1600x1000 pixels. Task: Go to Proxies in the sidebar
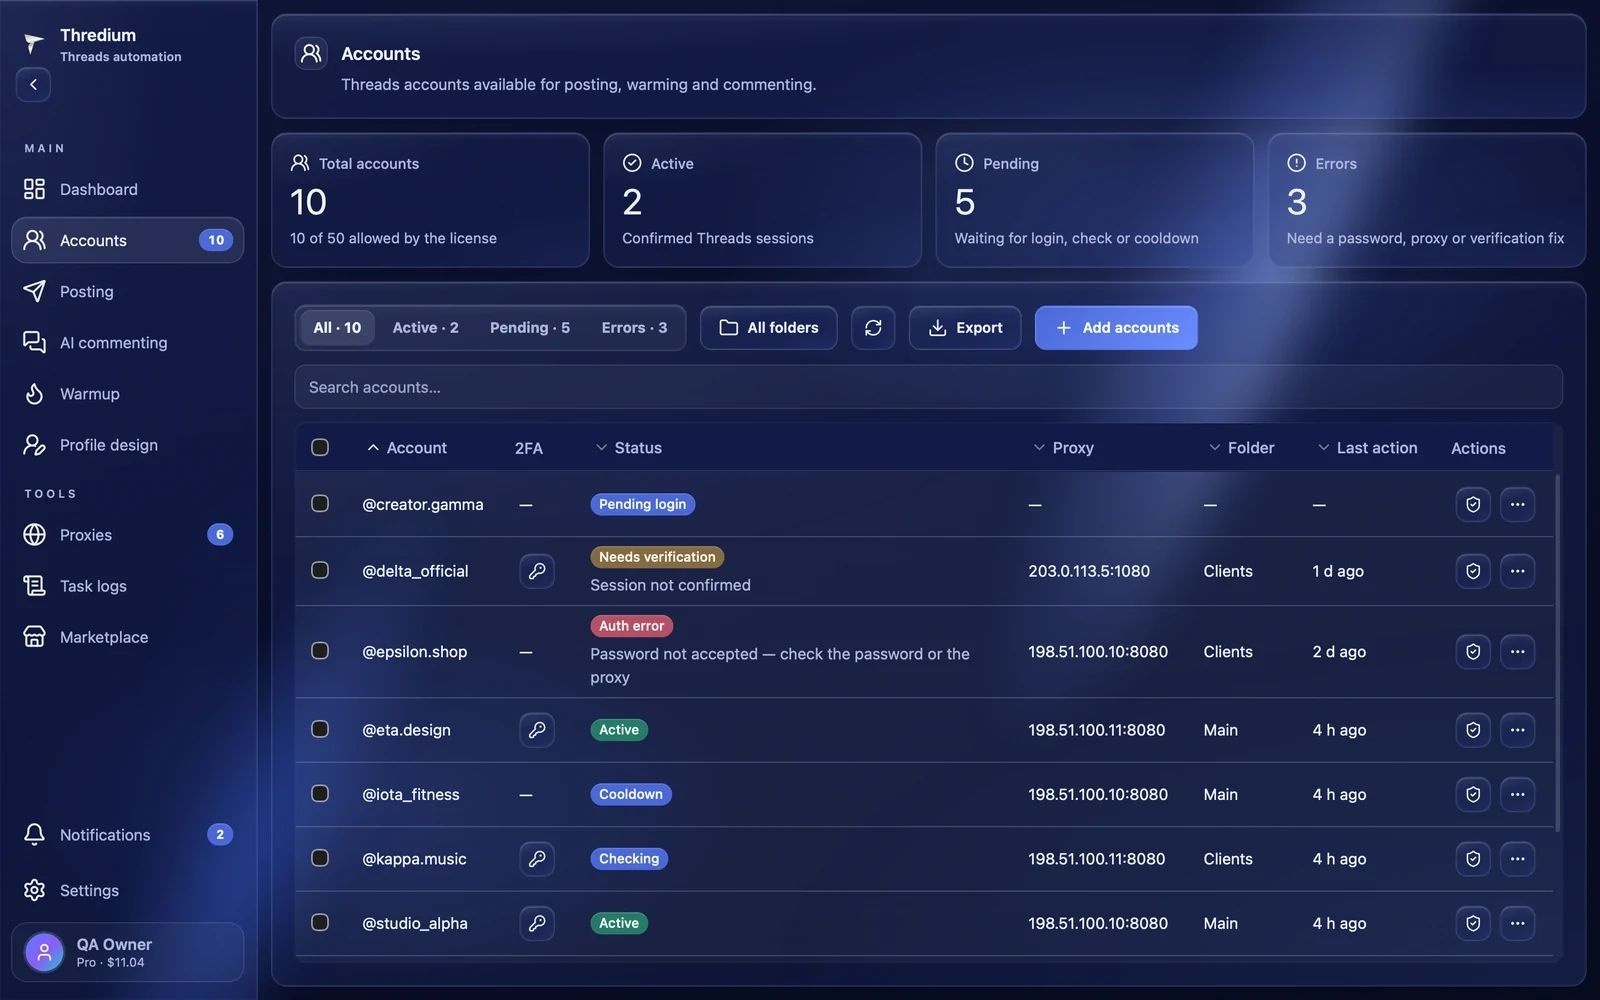point(127,535)
